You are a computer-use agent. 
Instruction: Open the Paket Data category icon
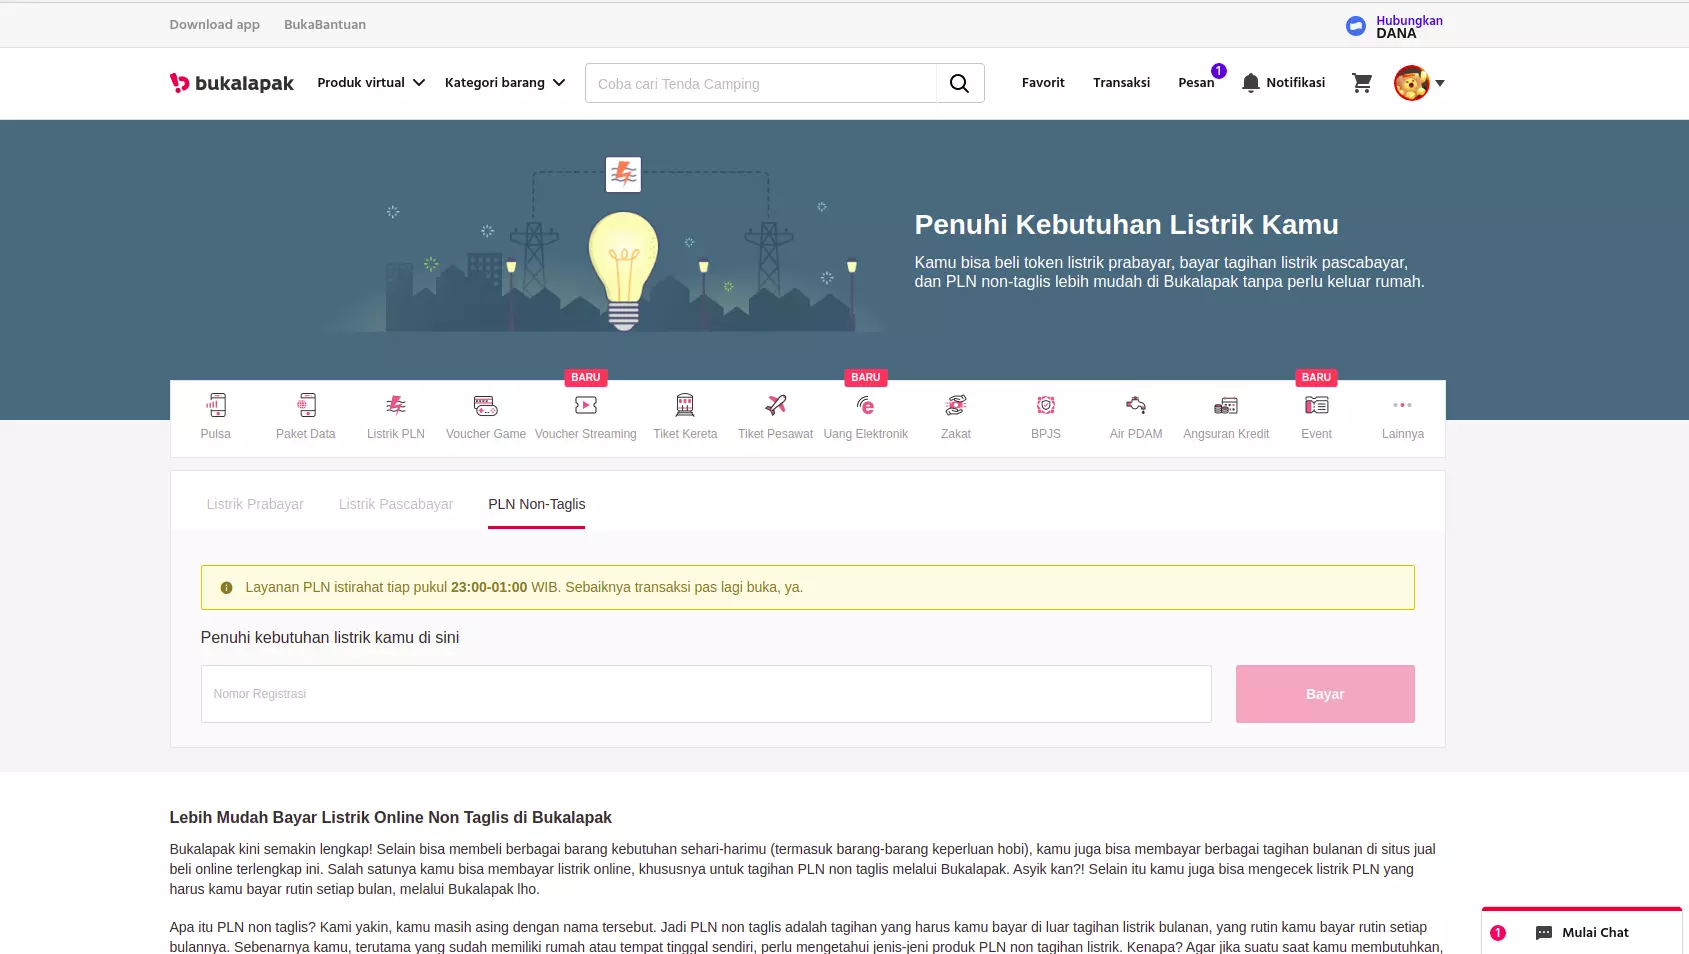click(306, 405)
